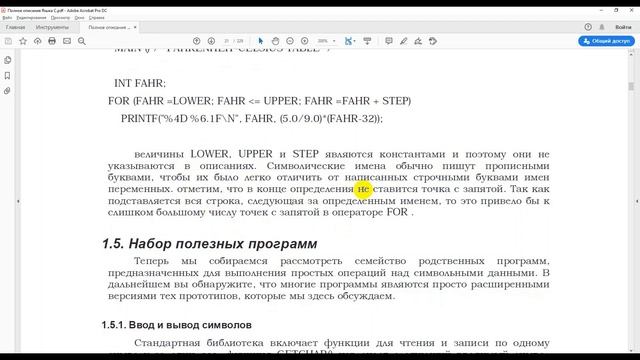
Task: Switch to the Инструменты tab
Action: coord(52,27)
